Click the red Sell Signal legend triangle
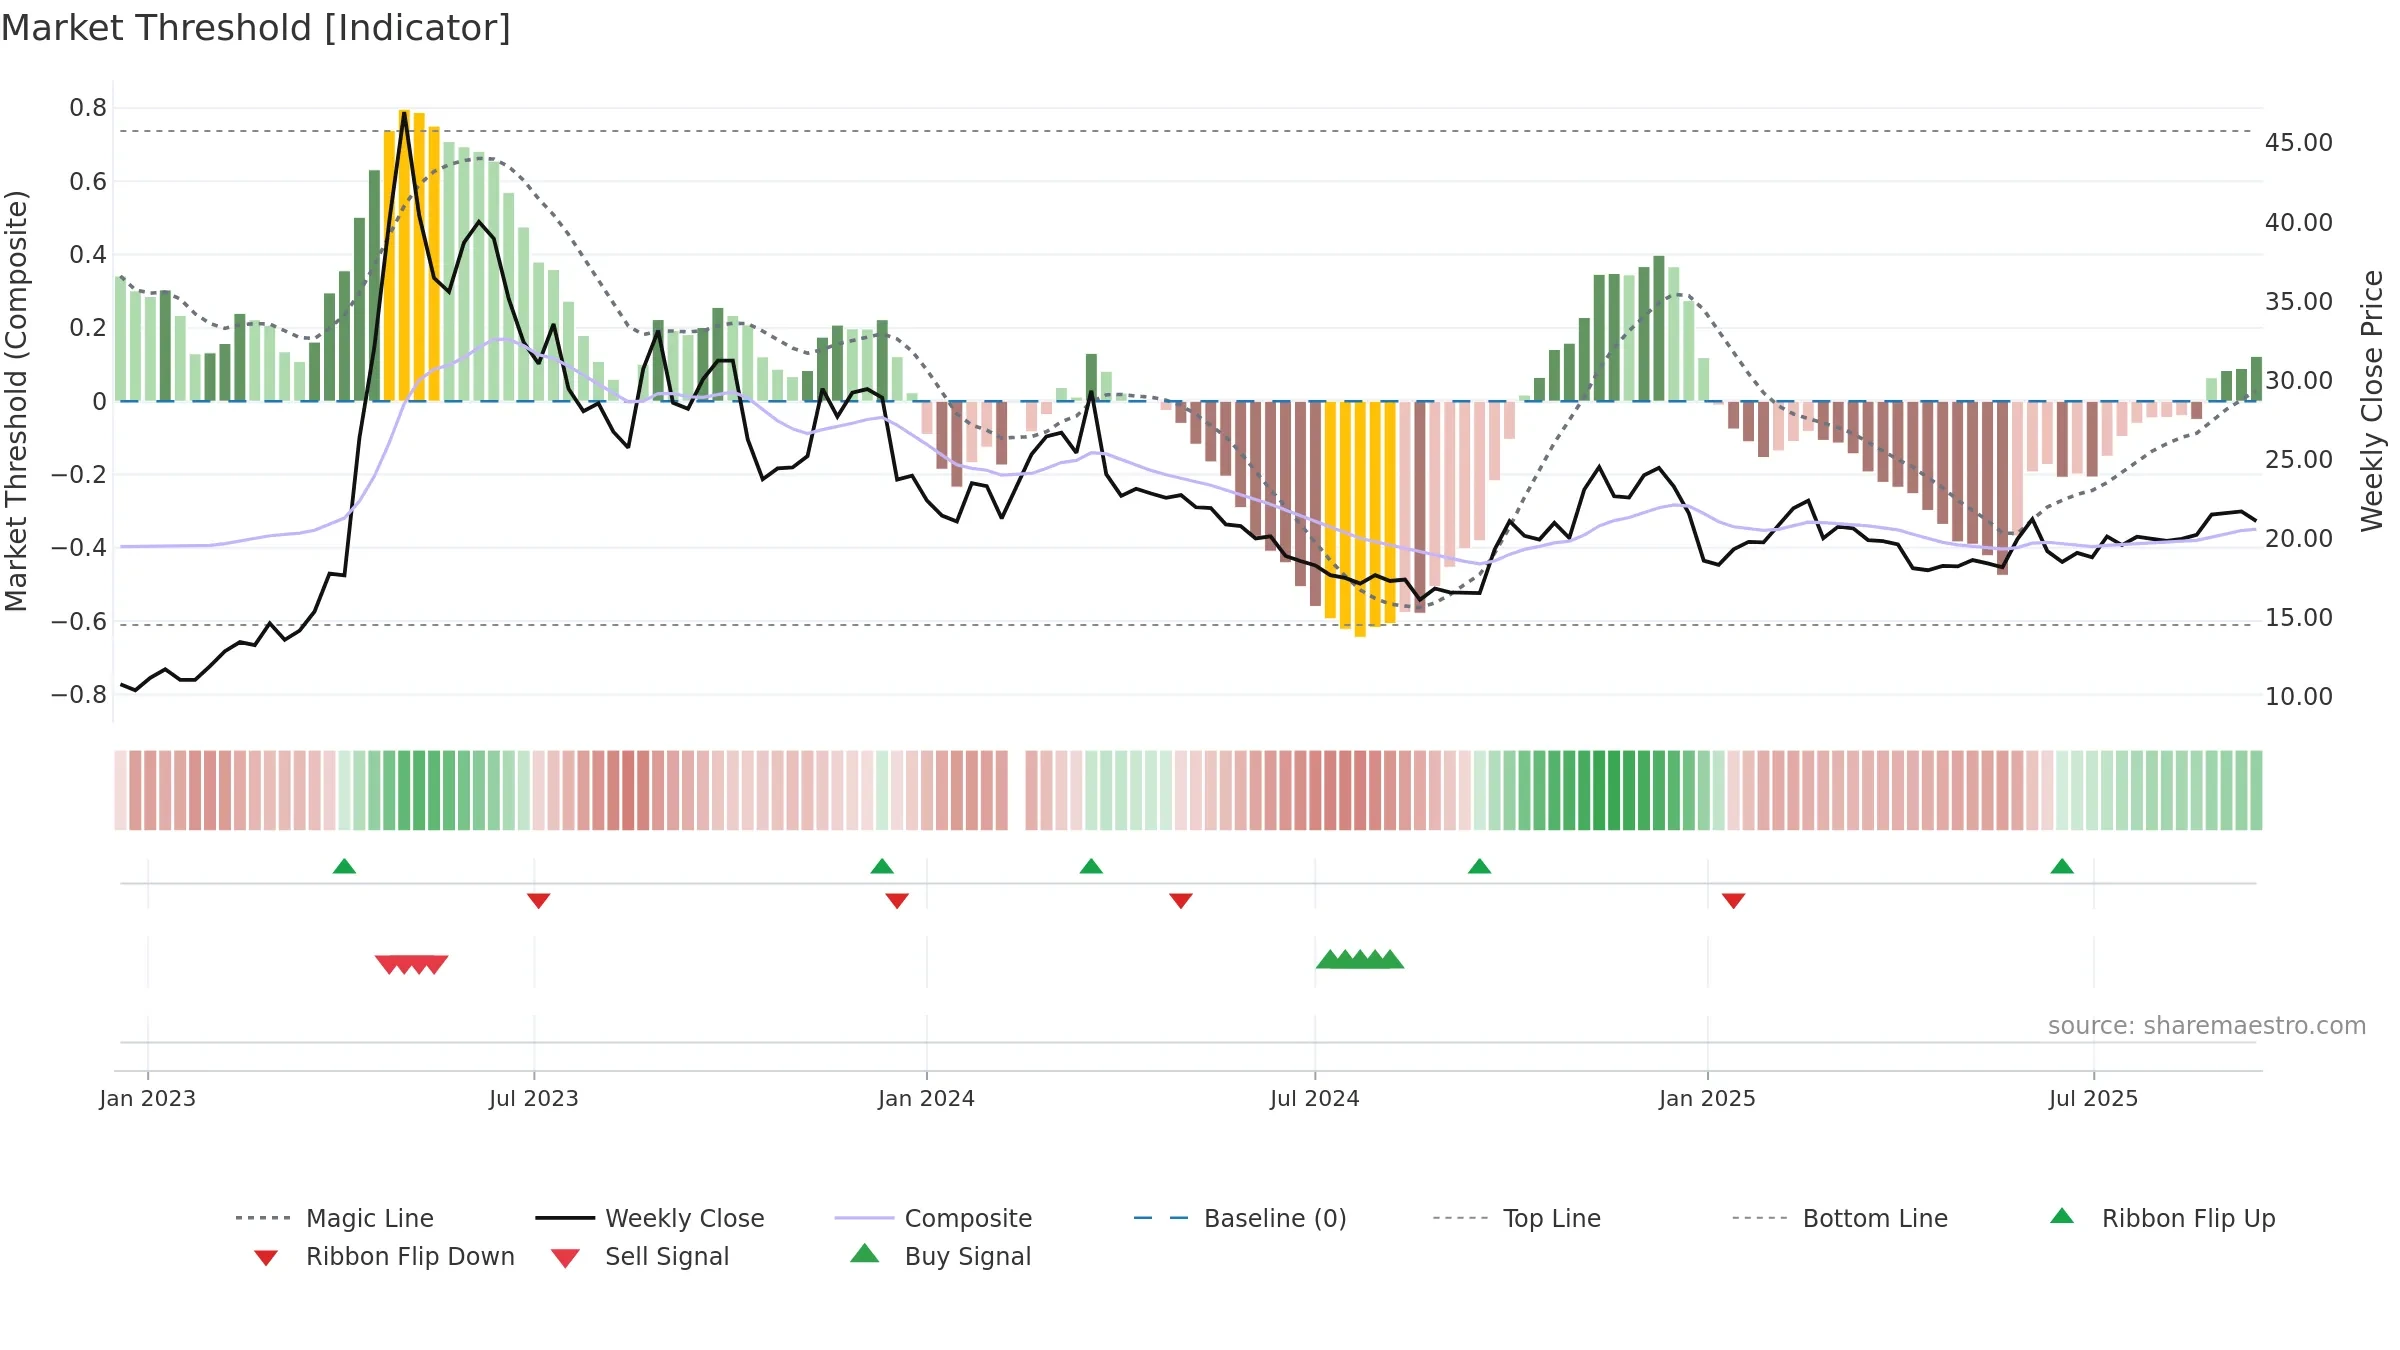The image size is (2400, 1350). coord(565,1258)
